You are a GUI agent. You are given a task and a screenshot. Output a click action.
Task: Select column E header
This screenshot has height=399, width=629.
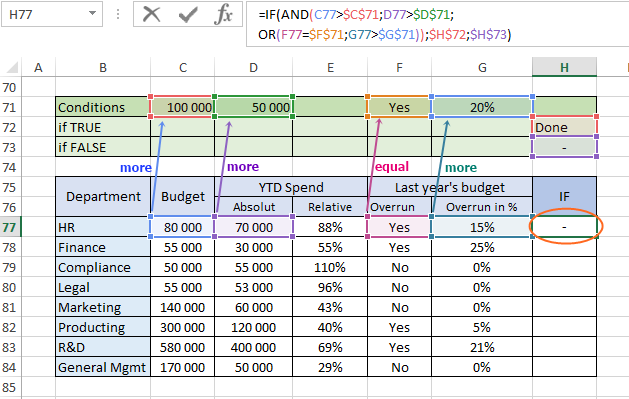click(x=330, y=67)
